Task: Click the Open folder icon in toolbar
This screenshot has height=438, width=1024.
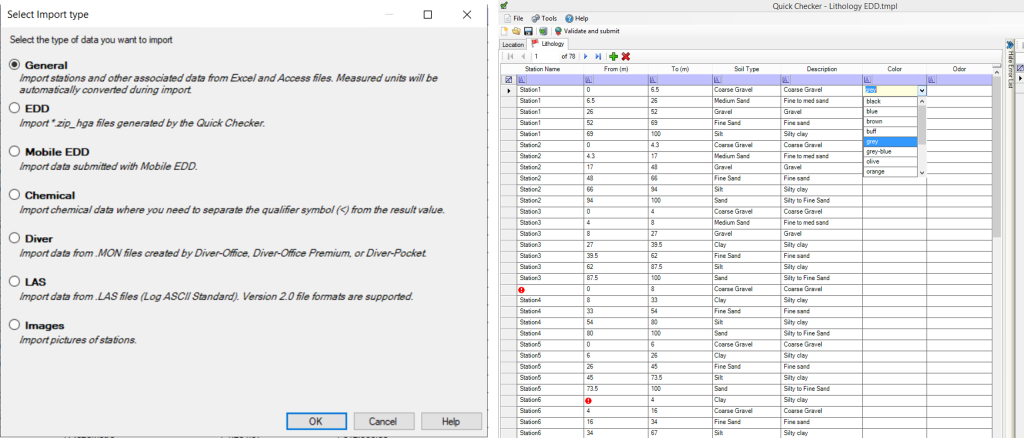Action: pyautogui.click(x=518, y=31)
